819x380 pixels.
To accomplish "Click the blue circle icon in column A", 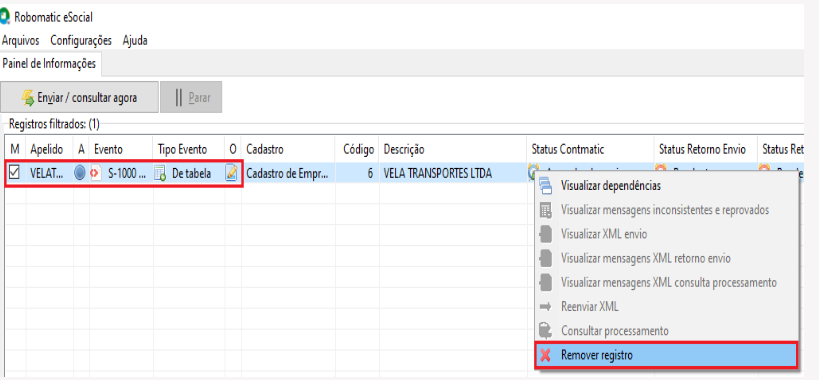I will click(79, 173).
